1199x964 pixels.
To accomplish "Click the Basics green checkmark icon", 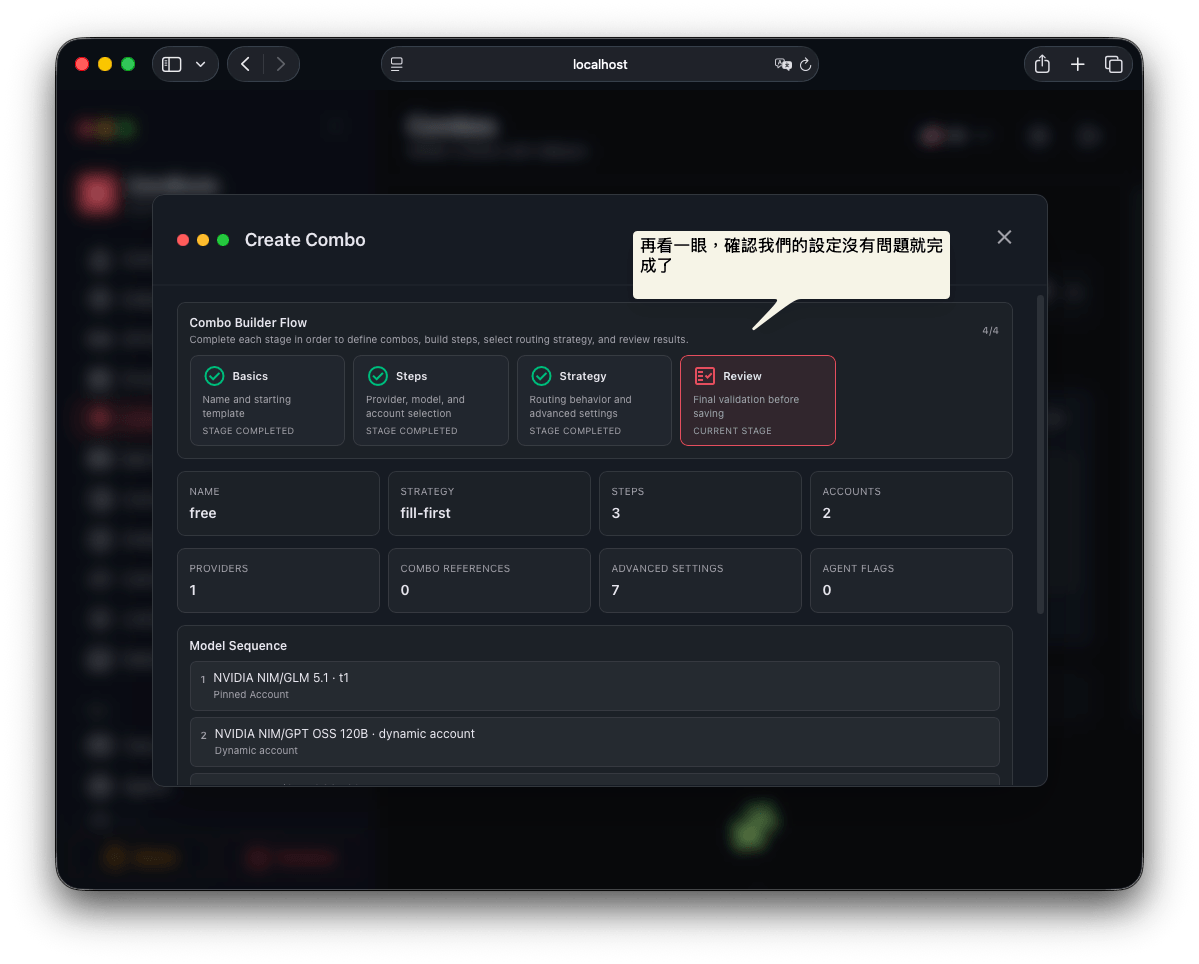I will click(x=214, y=376).
